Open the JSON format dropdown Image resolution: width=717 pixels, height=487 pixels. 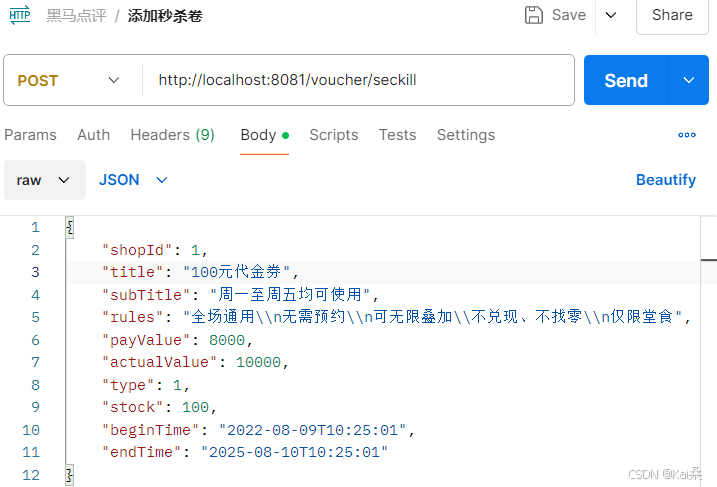pyautogui.click(x=133, y=180)
